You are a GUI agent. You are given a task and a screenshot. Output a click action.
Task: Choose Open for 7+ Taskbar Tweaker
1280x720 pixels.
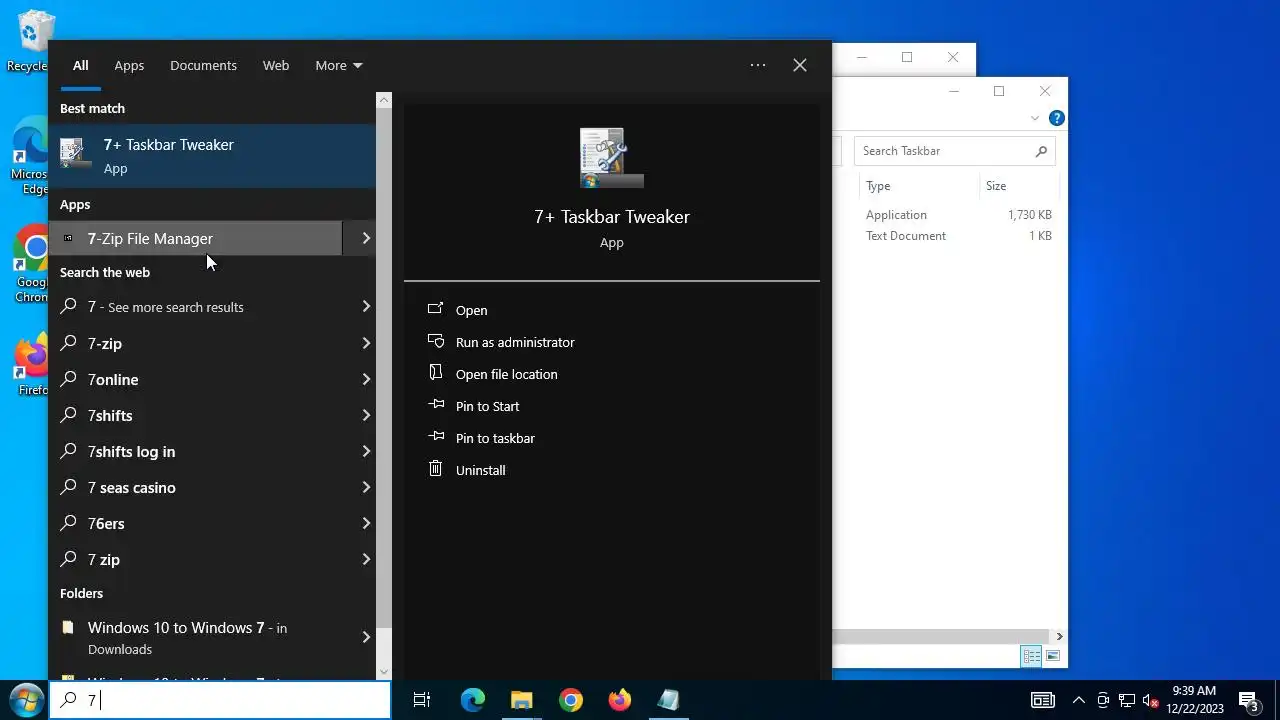point(471,310)
